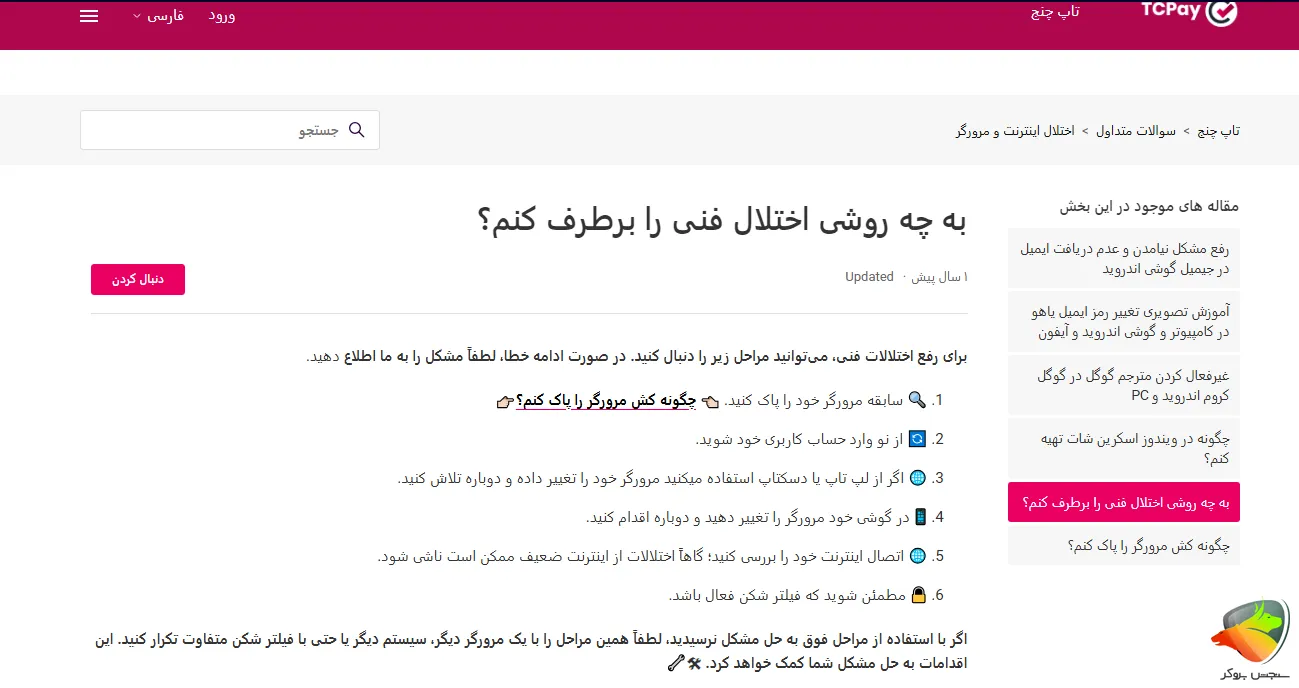Click the سنجش بروکر logo at bottom right
The width and height of the screenshot is (1299, 688).
(x=1250, y=634)
